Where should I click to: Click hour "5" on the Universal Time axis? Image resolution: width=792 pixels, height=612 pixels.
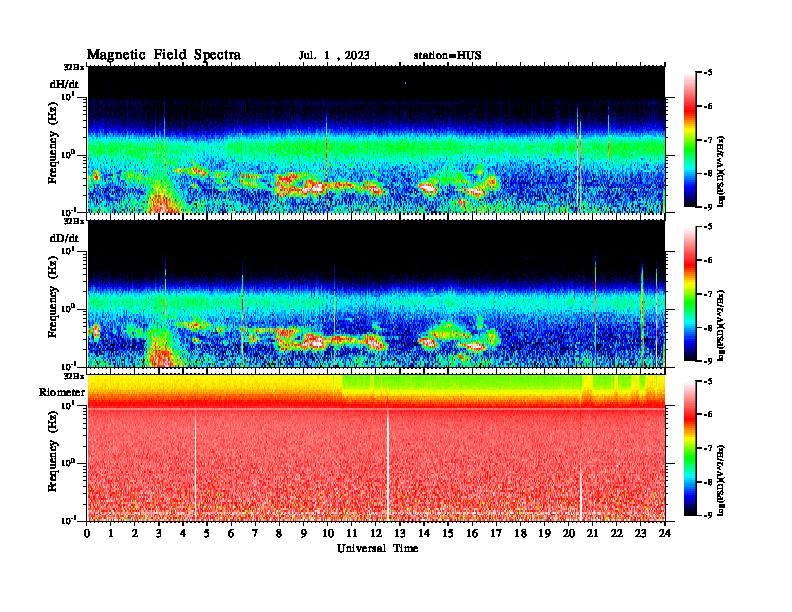point(207,533)
